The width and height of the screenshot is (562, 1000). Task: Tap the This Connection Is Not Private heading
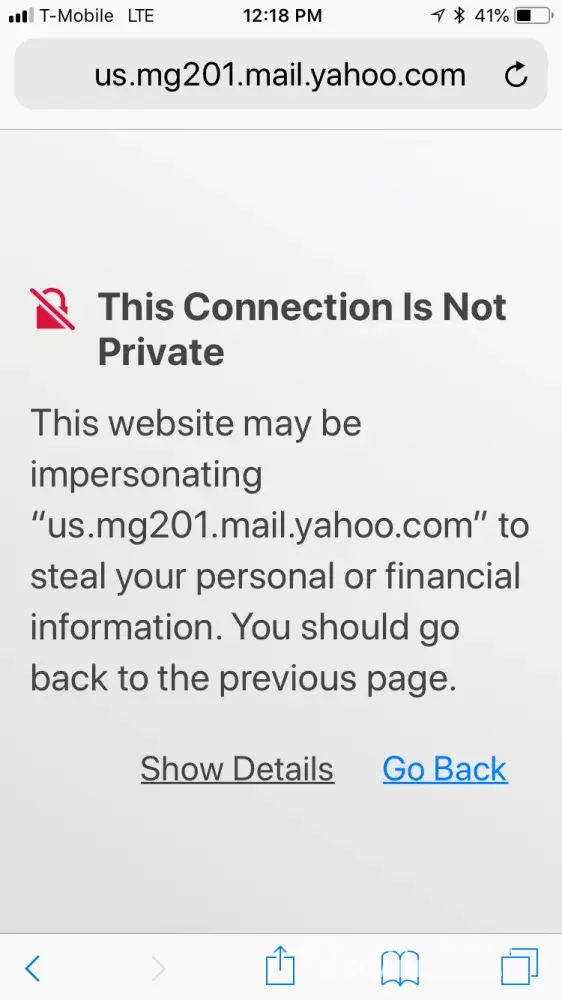302,329
